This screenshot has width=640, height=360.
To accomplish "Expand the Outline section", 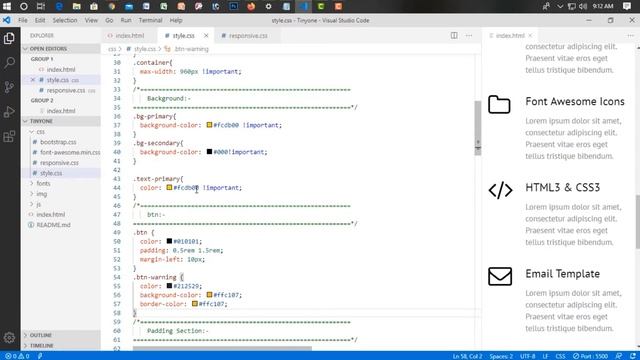I will click(61, 335).
